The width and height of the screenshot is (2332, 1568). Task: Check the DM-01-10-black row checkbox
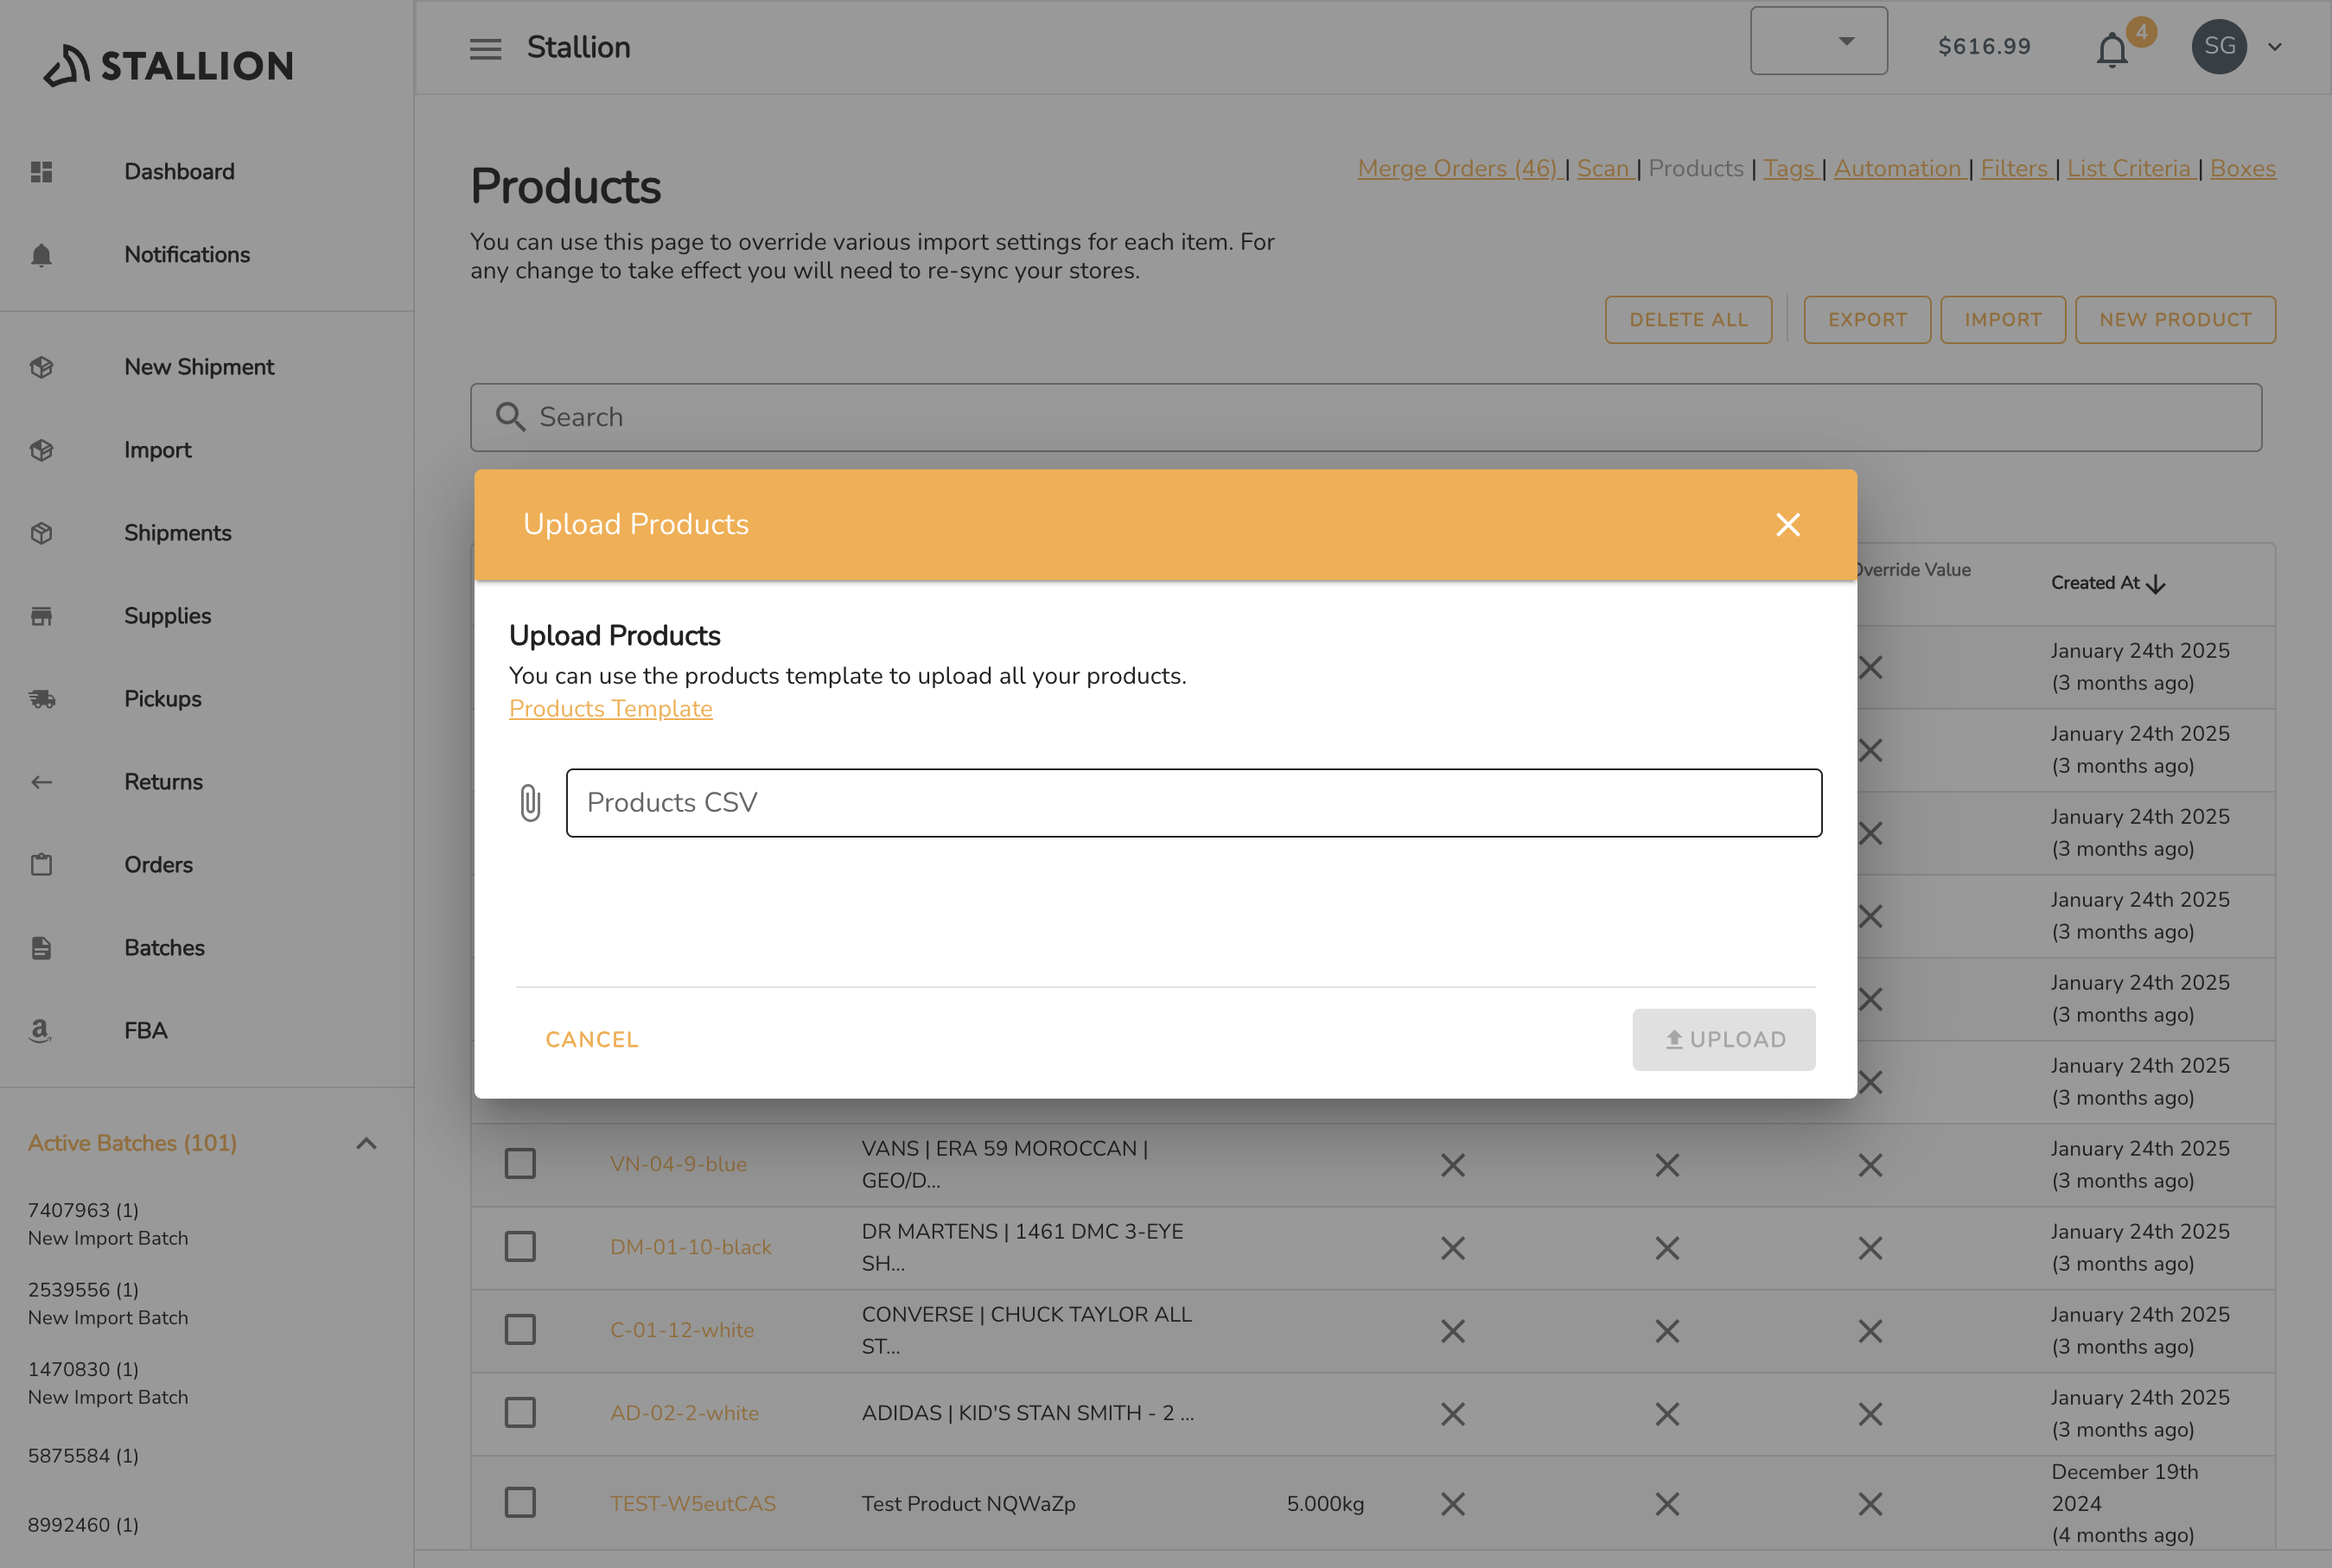coord(520,1246)
